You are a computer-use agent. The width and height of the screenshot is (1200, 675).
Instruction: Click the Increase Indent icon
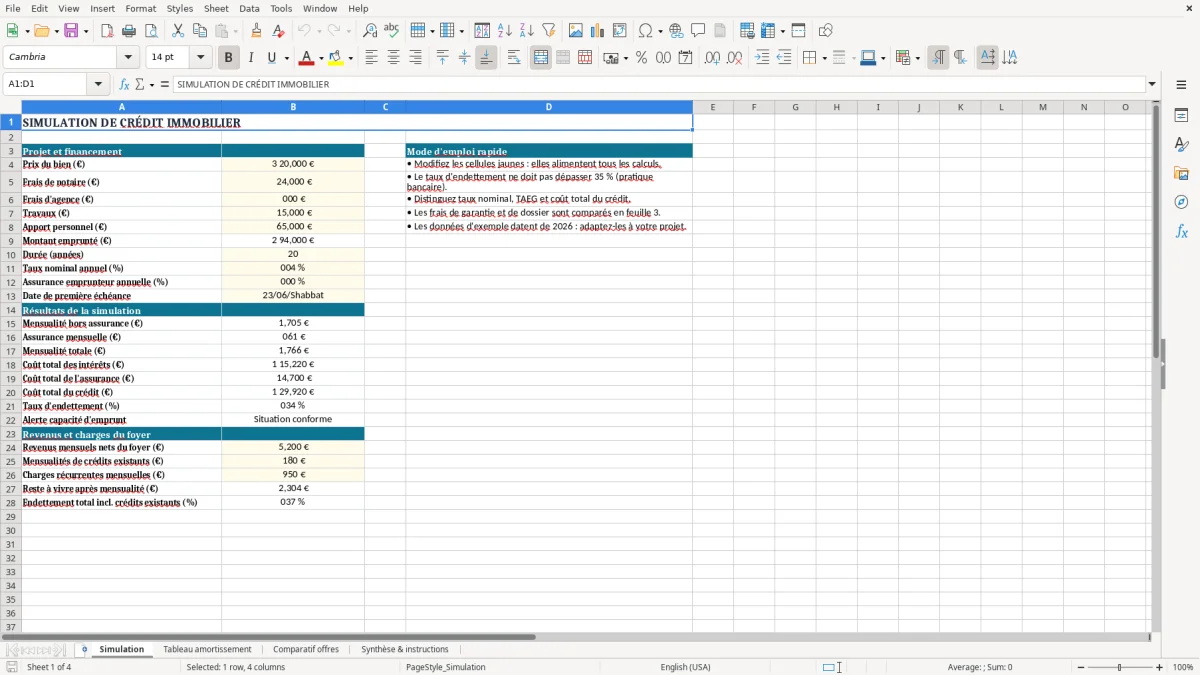click(762, 58)
